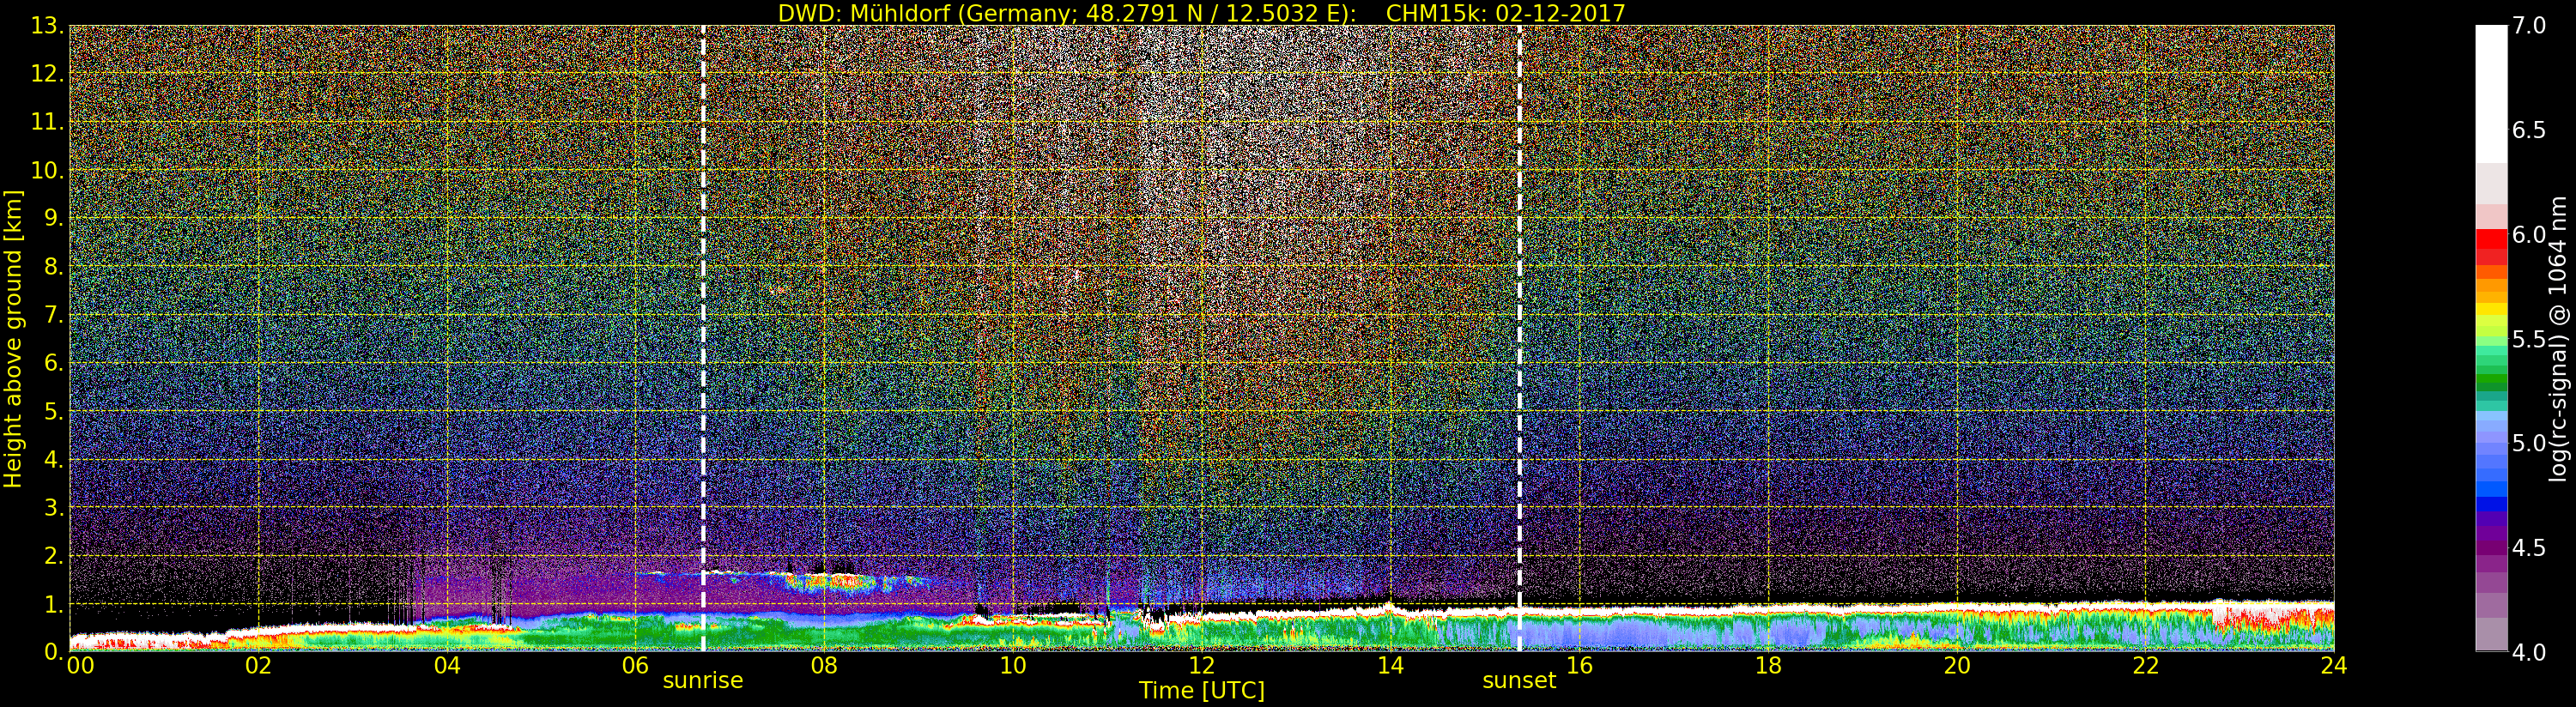Click the height axis tick '5.'
Image resolution: width=2576 pixels, height=707 pixels.
pos(53,411)
